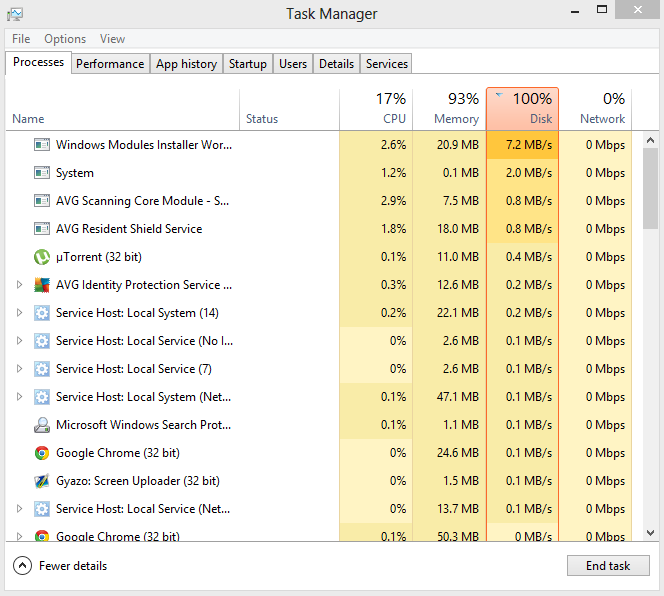Click the End task button
This screenshot has width=664, height=596.
[x=608, y=566]
